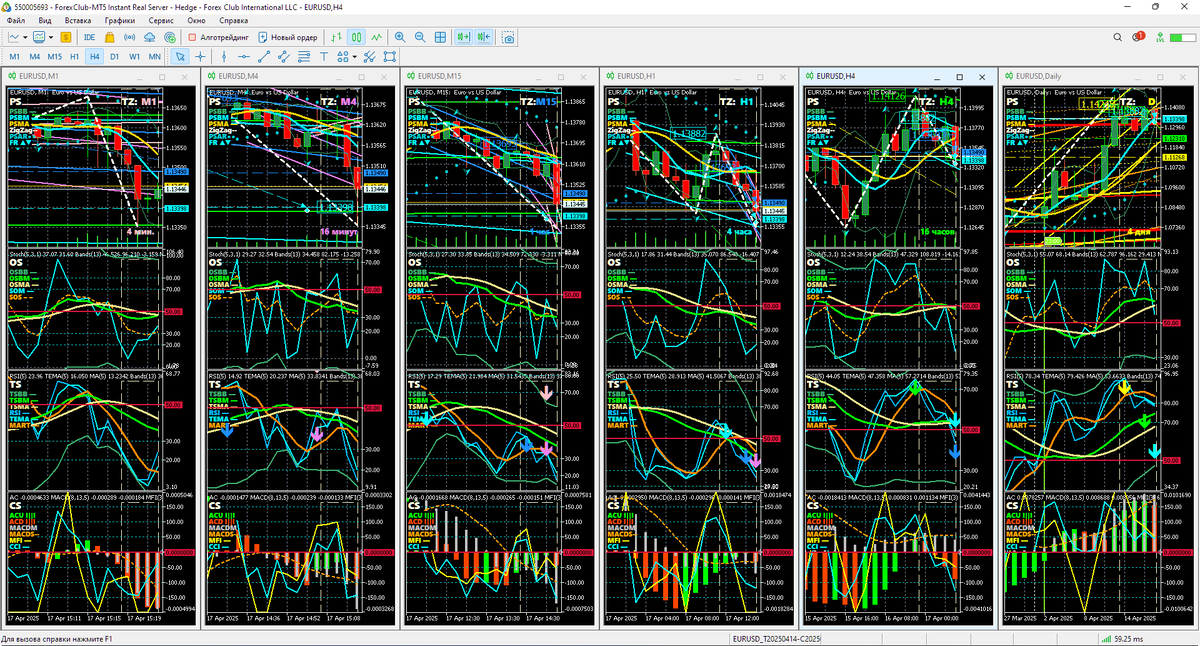Open the Вид menu
Image resolution: width=1200 pixels, height=646 pixels.
click(45, 20)
